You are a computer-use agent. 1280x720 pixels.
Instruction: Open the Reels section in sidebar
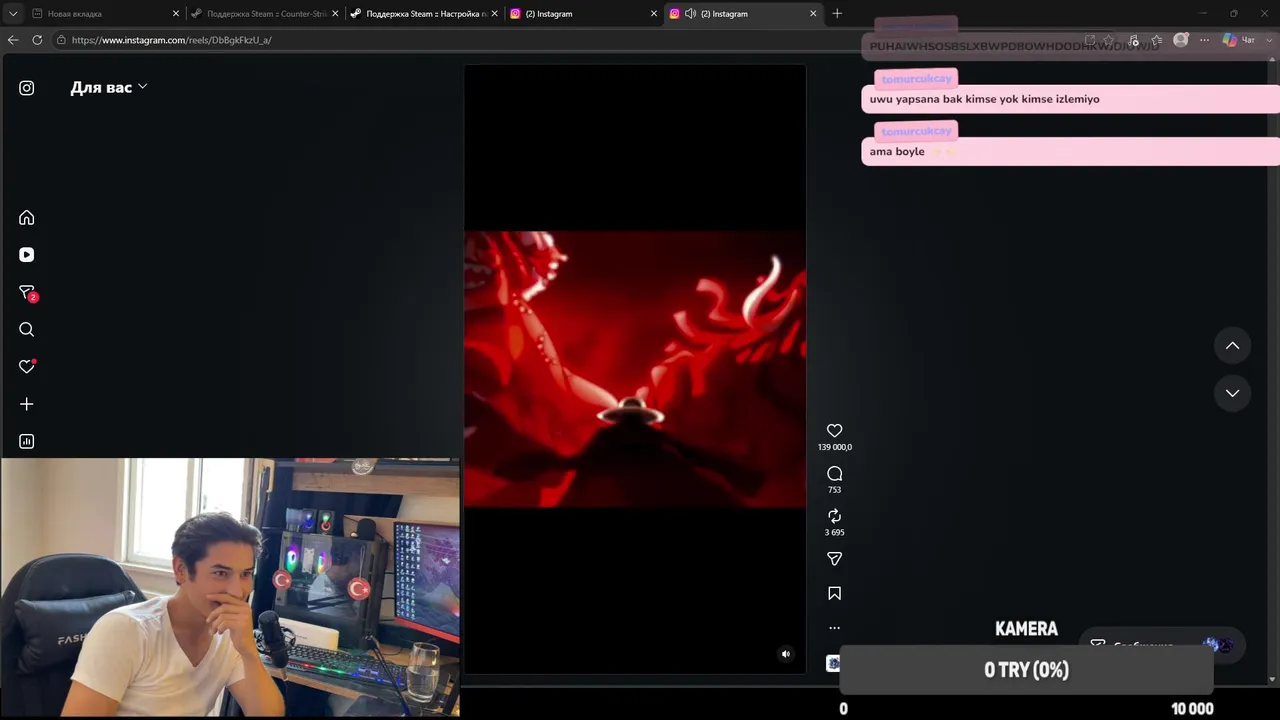click(27, 255)
